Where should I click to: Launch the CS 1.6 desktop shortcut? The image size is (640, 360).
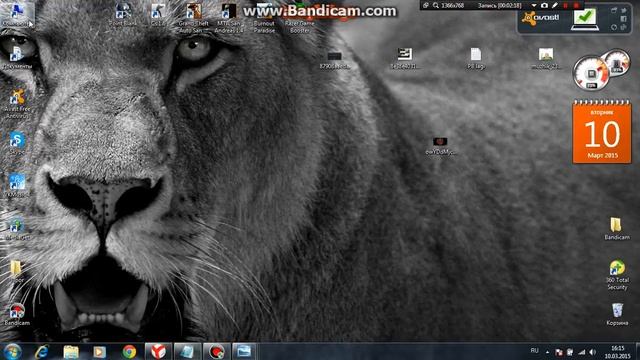pos(158,15)
